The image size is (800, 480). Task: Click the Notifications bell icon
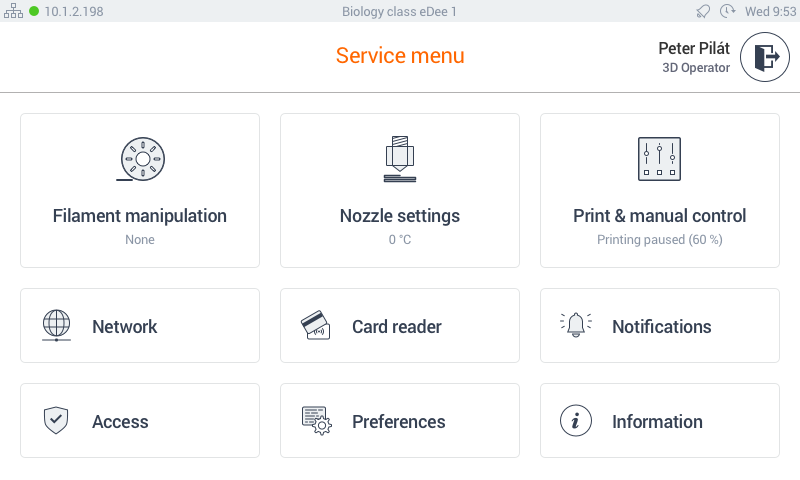(575, 326)
